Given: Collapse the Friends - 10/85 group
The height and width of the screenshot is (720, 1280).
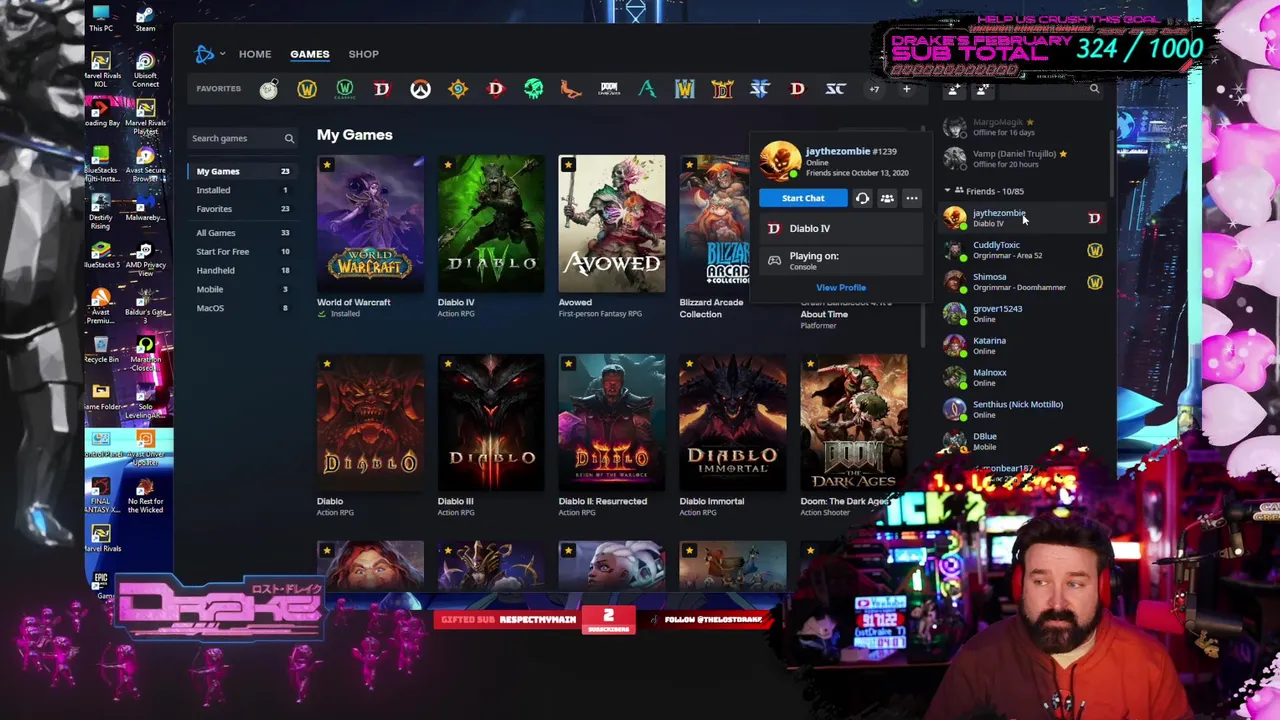Looking at the screenshot, I should click(x=948, y=191).
